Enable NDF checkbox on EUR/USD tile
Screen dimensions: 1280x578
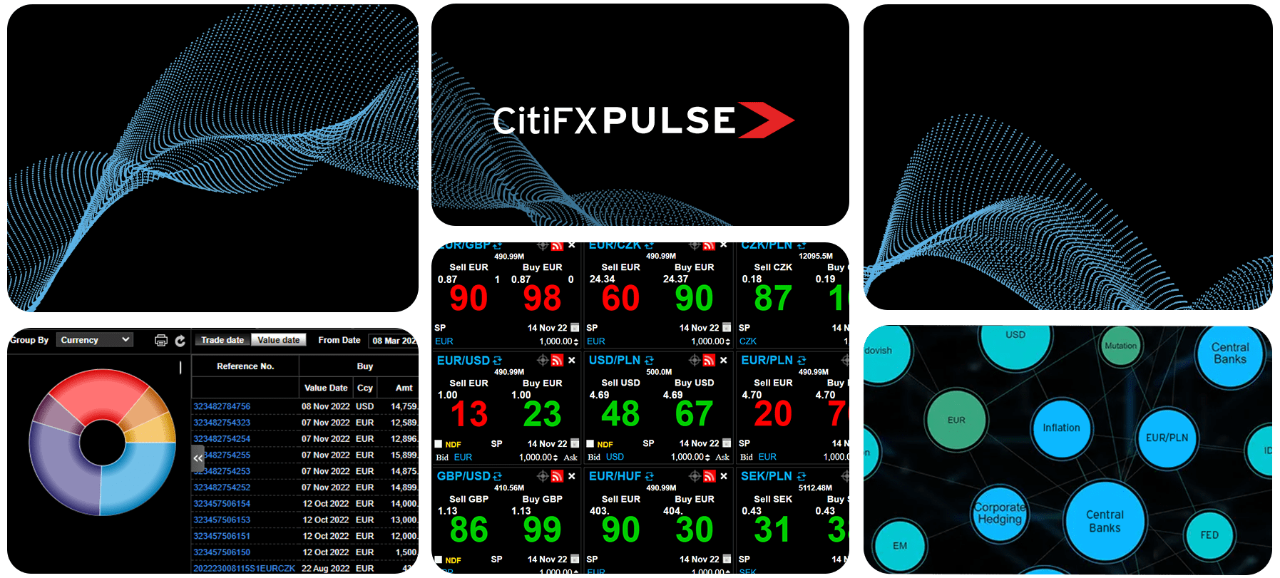(x=439, y=444)
